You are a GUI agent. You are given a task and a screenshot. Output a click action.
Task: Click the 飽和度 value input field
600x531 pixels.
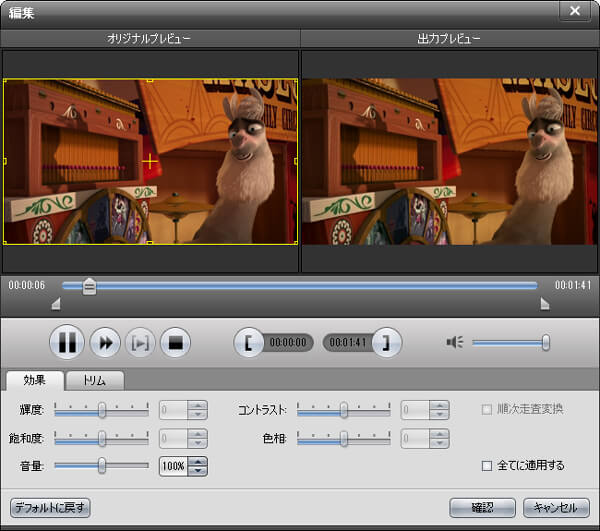(x=173, y=438)
